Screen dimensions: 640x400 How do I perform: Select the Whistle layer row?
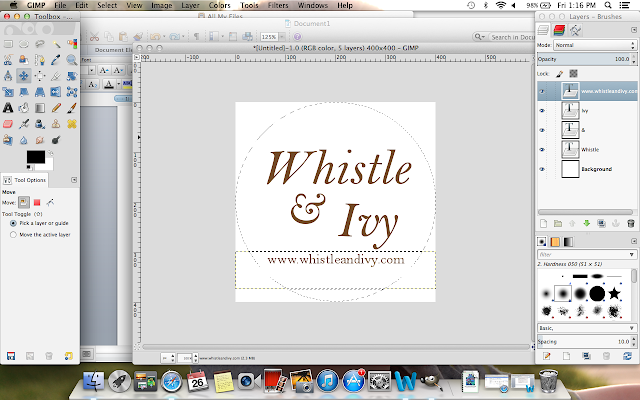[587, 149]
